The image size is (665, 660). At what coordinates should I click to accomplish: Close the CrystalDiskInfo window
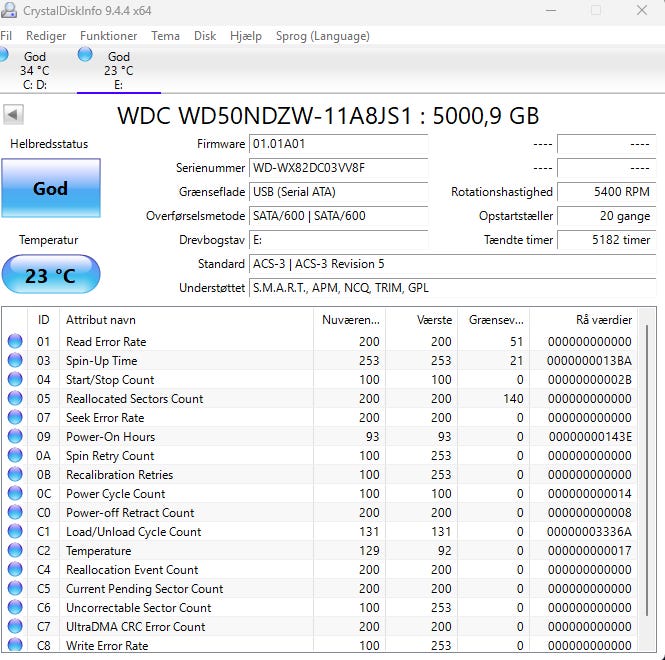(642, 10)
